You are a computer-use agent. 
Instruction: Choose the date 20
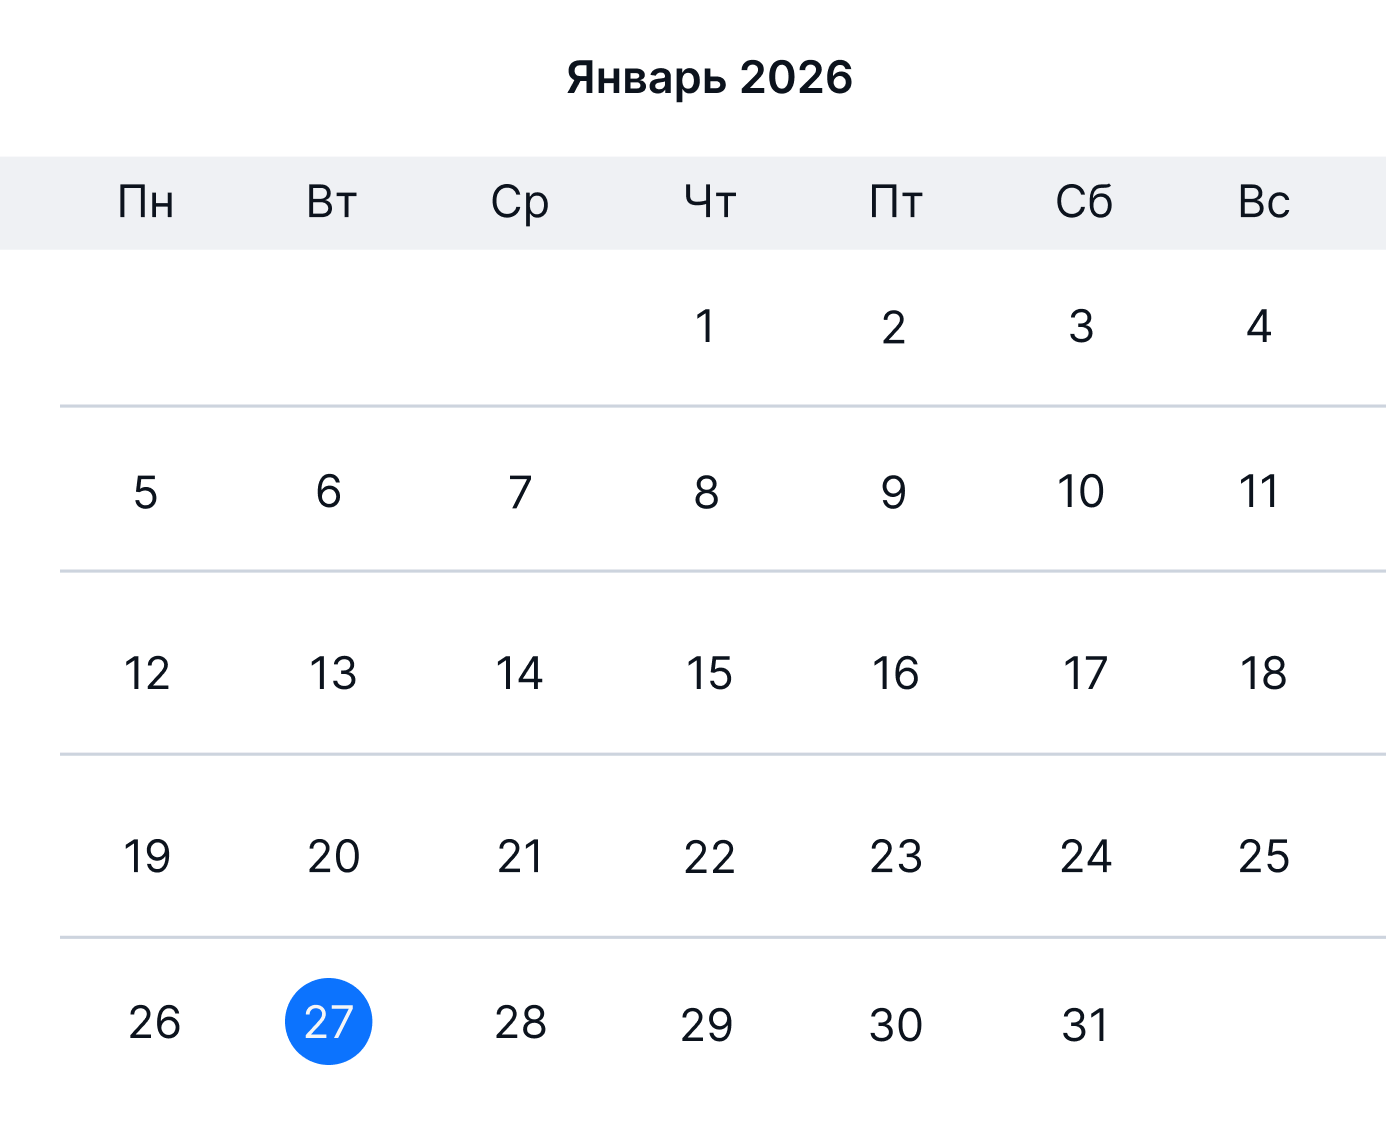[x=333, y=857]
